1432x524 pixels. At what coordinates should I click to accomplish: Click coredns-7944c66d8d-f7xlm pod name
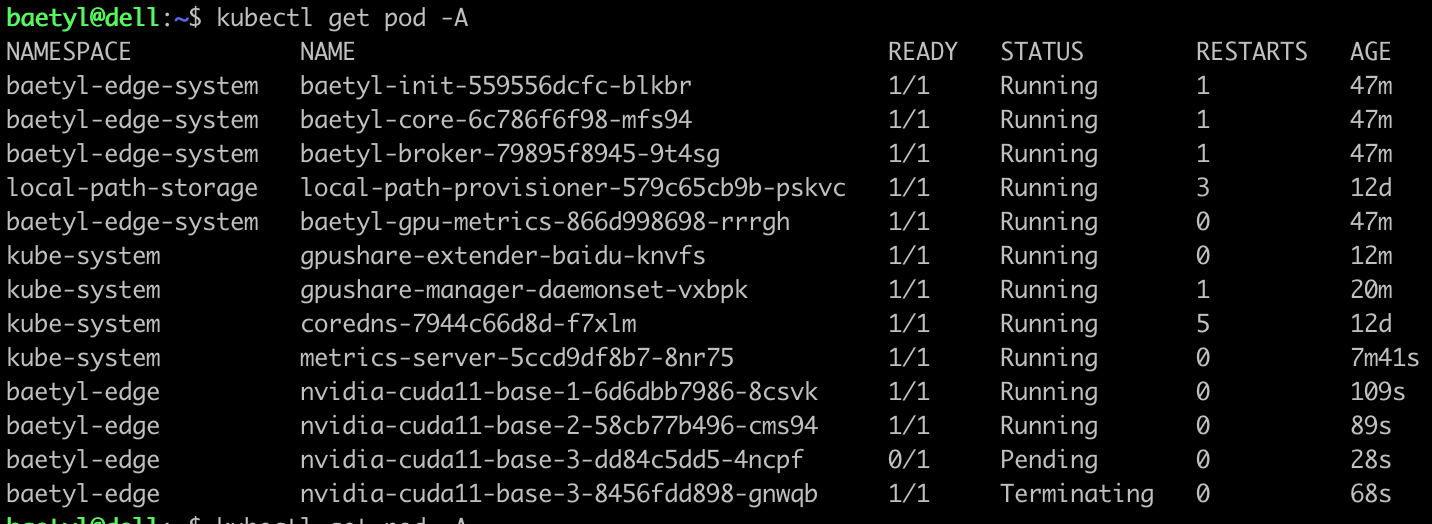coord(467,324)
